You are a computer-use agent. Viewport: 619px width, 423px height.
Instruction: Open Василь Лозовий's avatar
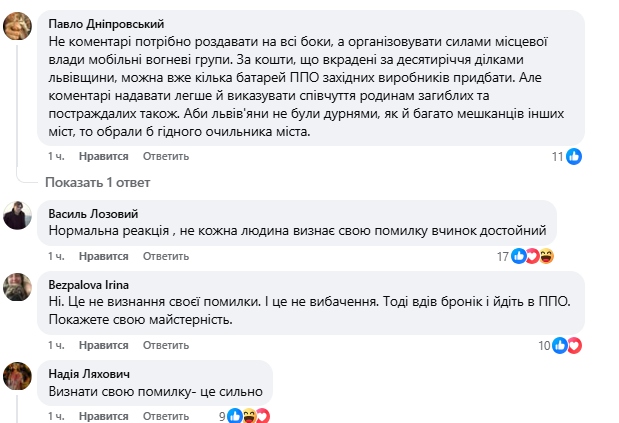click(16, 215)
